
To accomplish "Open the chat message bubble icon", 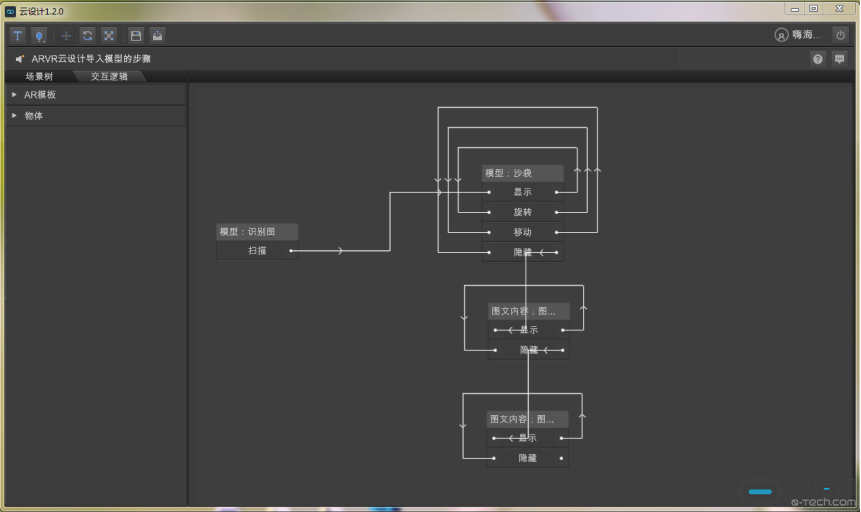I will (x=839, y=59).
